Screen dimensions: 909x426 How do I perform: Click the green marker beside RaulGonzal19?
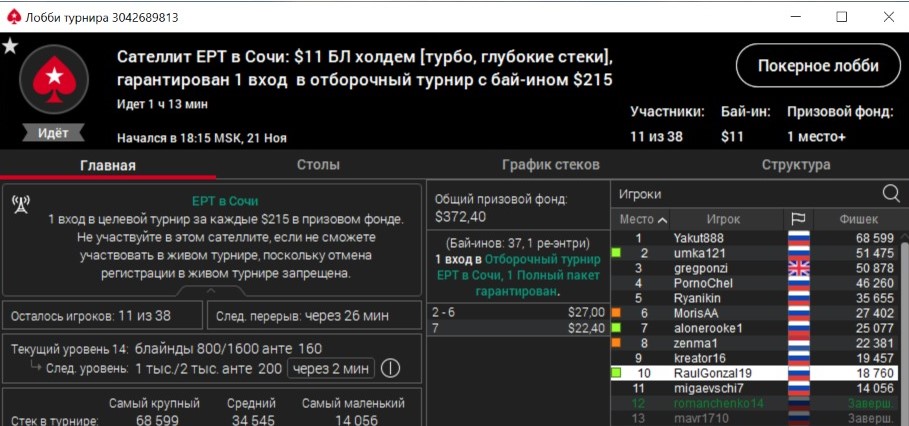point(616,373)
